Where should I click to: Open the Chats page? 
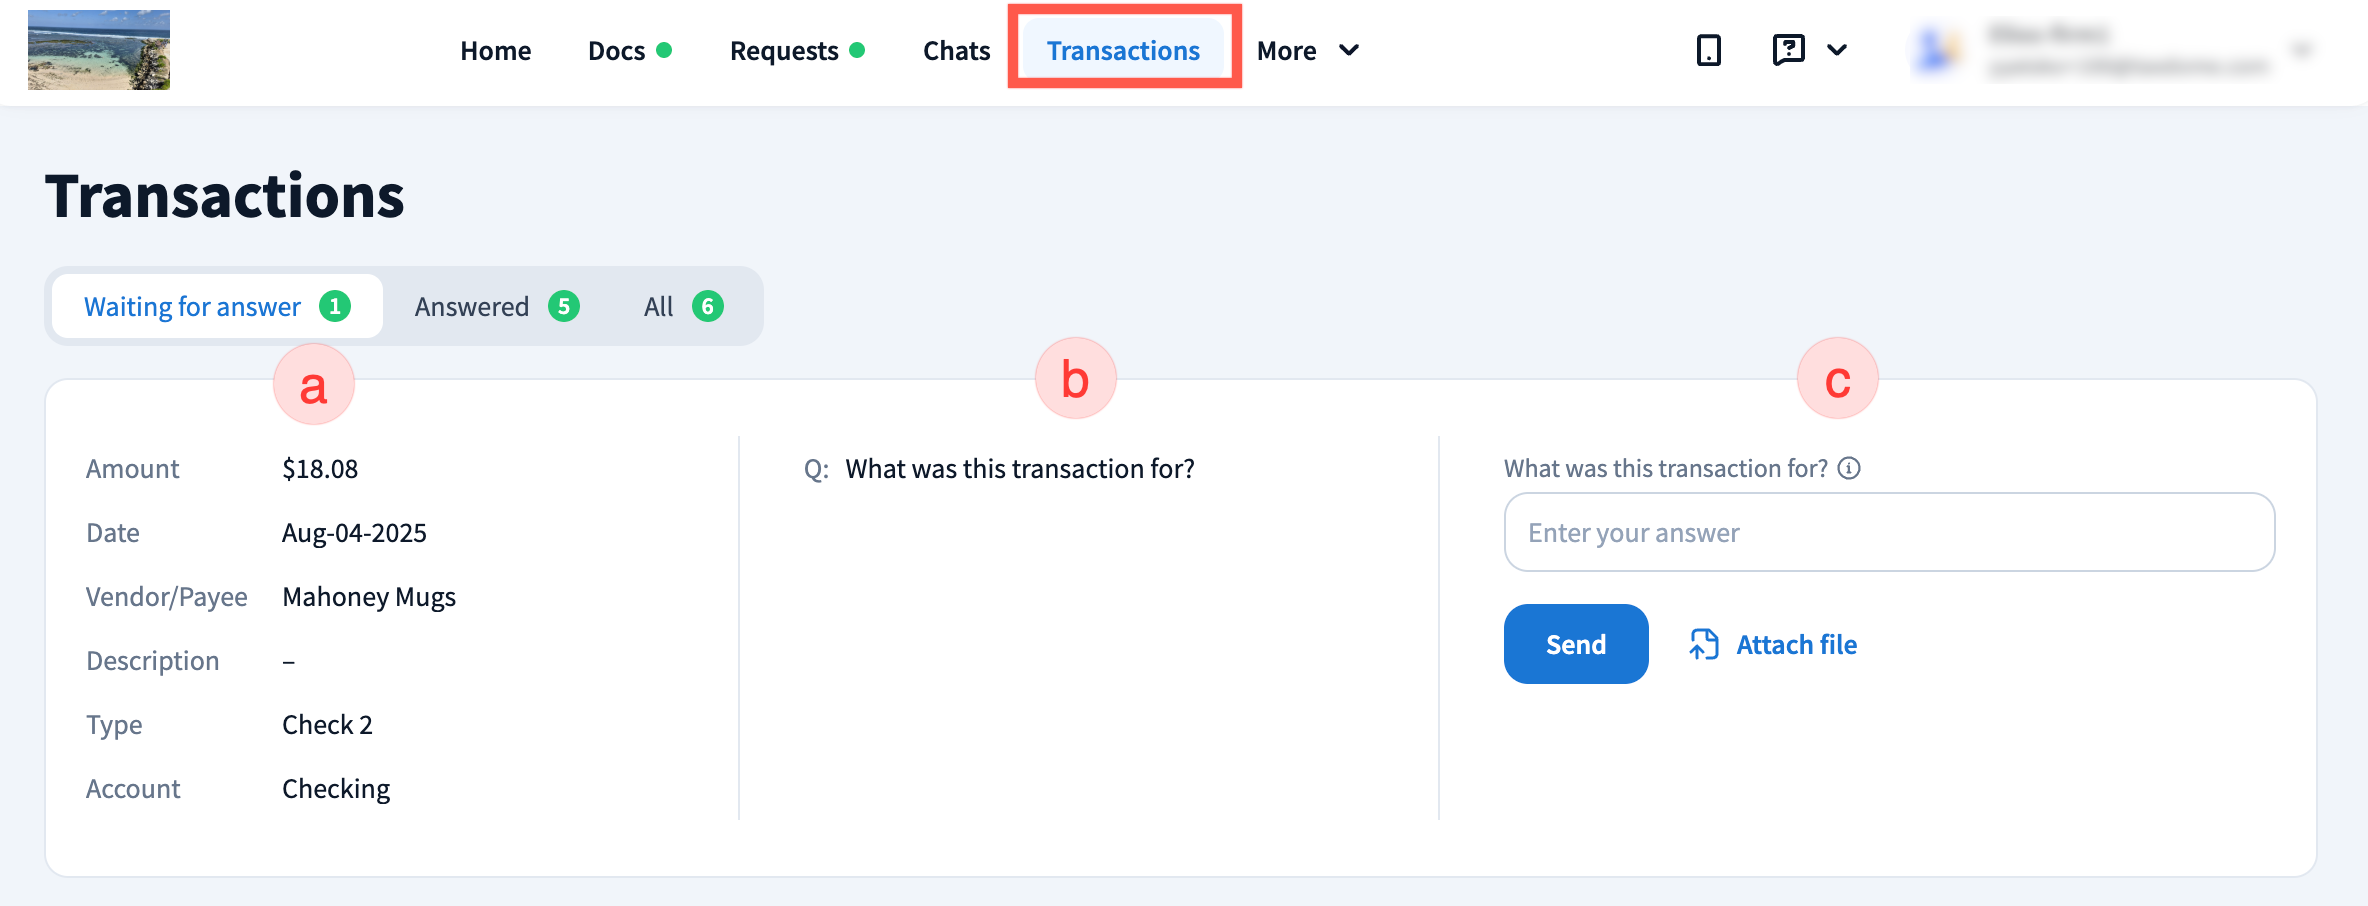[956, 51]
